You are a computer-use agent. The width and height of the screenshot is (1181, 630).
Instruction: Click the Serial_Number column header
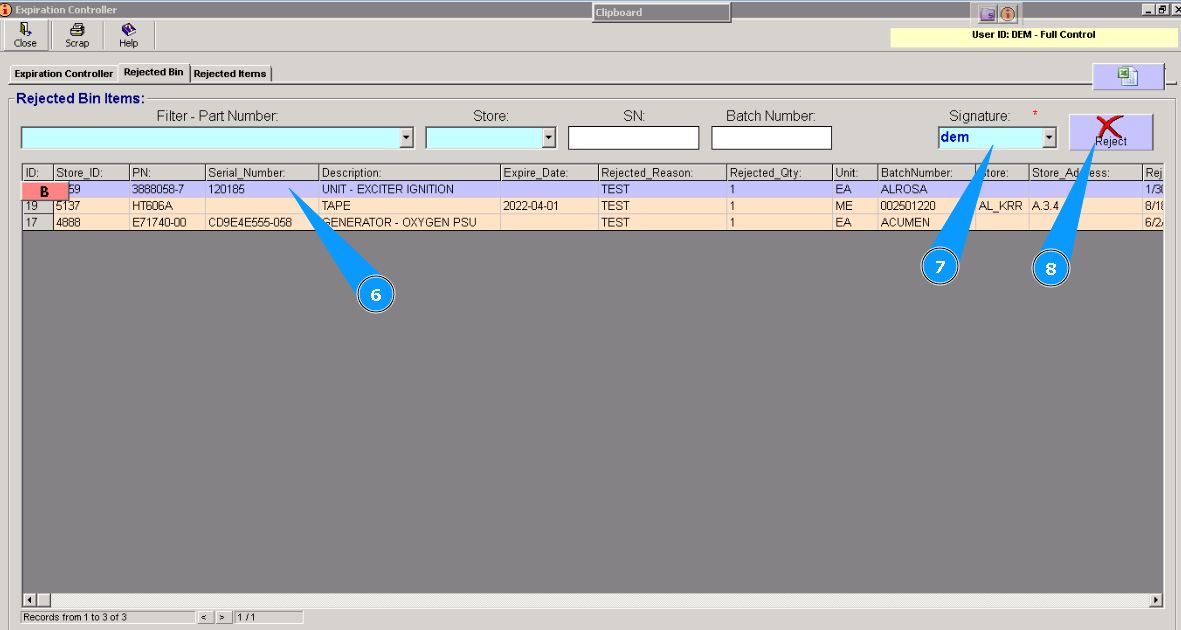pos(262,173)
